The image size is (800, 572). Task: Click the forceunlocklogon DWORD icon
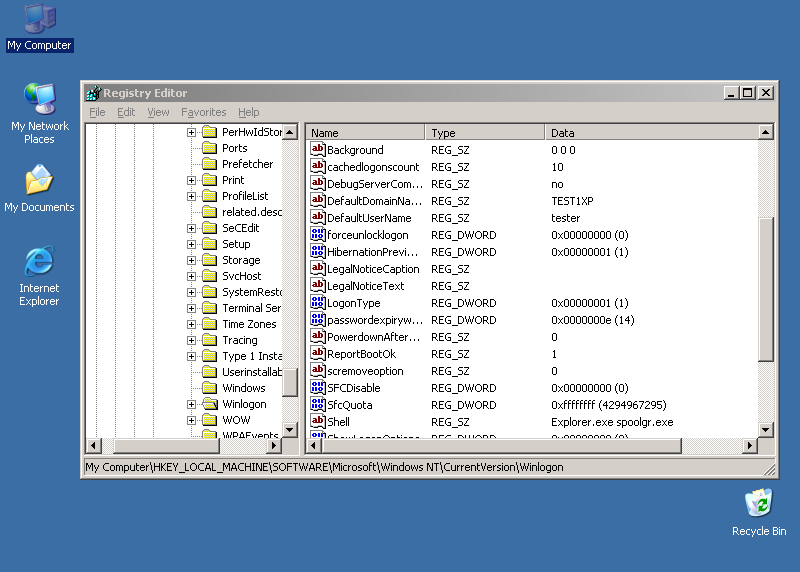[x=317, y=235]
